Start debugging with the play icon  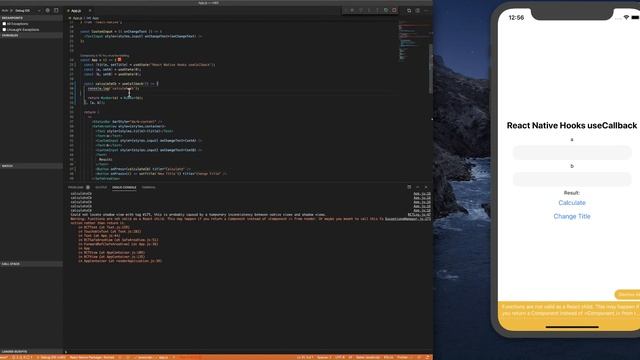[11, 10]
